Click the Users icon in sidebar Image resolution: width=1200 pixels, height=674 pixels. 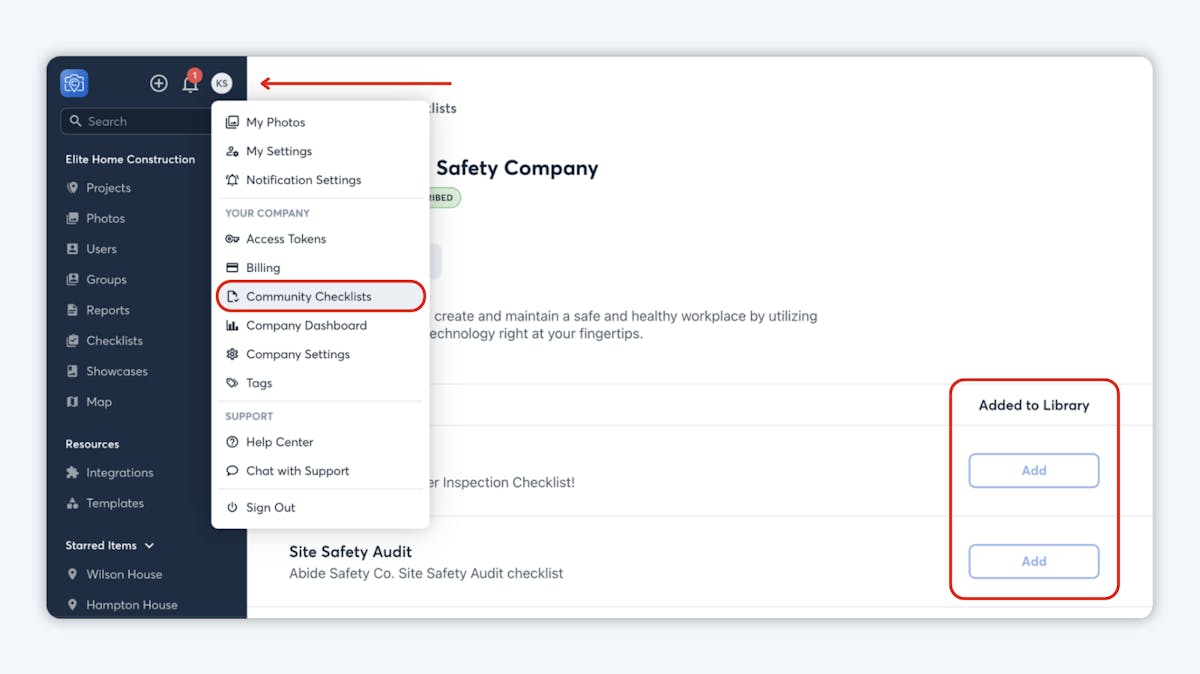click(72, 249)
